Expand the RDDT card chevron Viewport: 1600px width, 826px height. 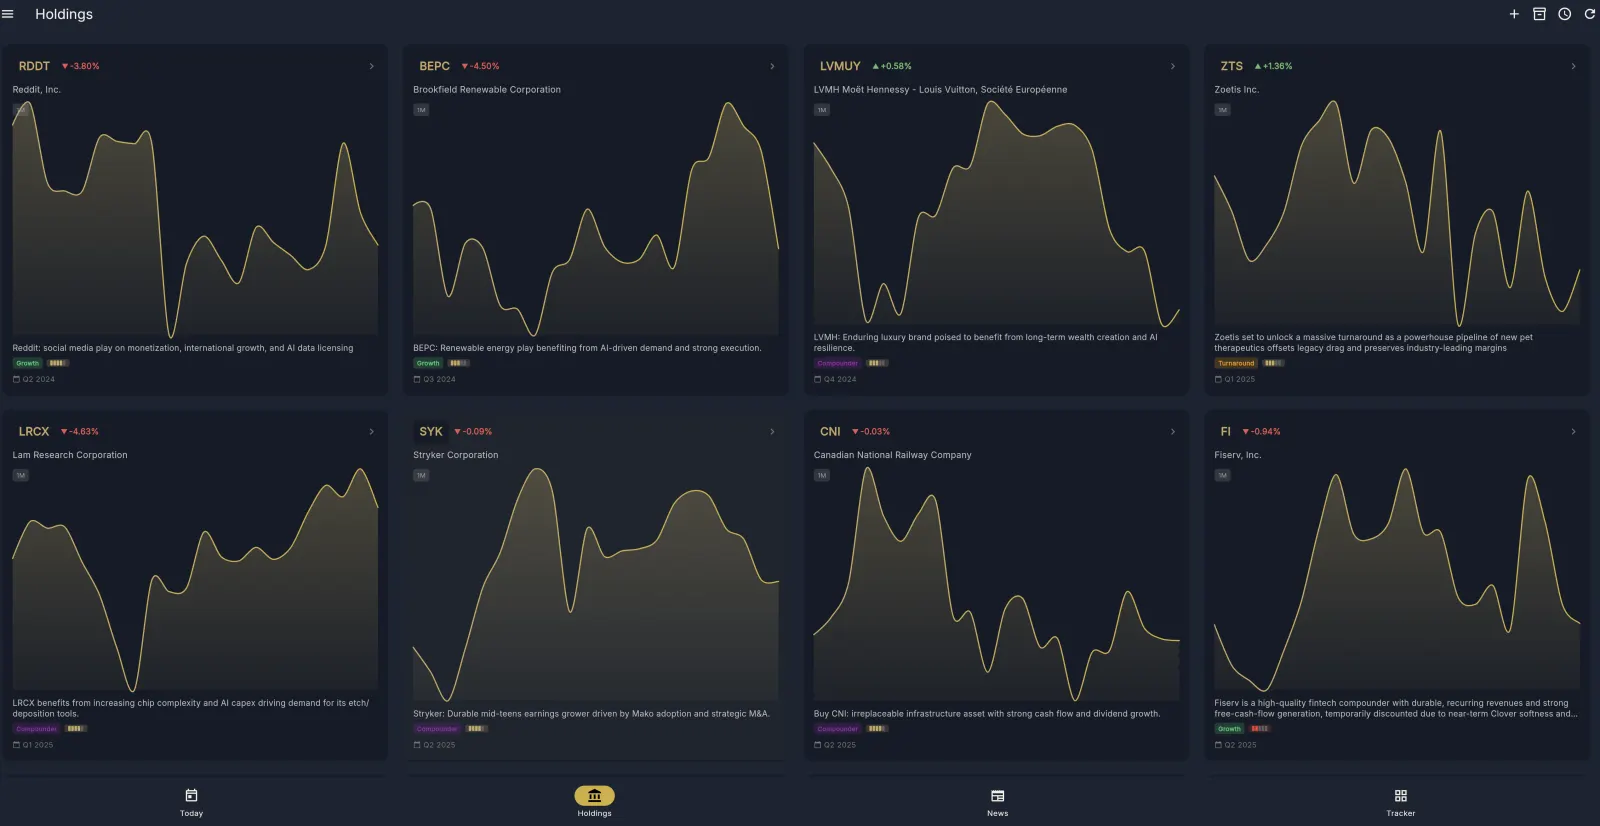(x=371, y=66)
